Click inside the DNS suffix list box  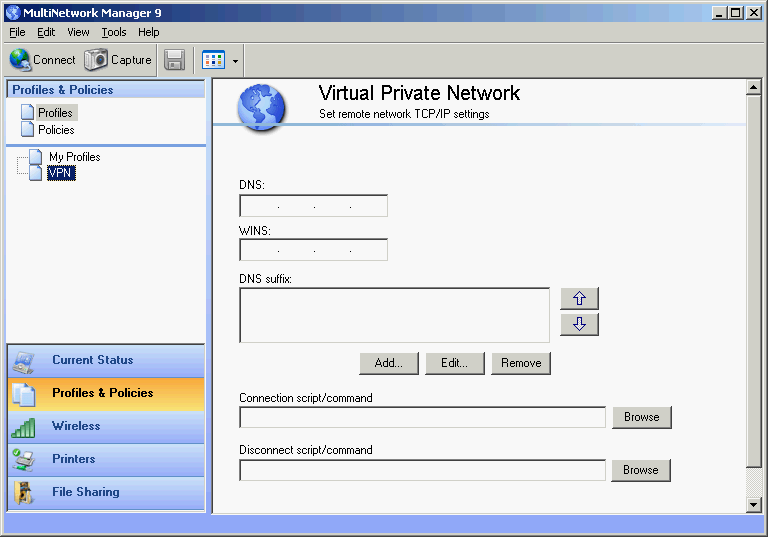(394, 315)
